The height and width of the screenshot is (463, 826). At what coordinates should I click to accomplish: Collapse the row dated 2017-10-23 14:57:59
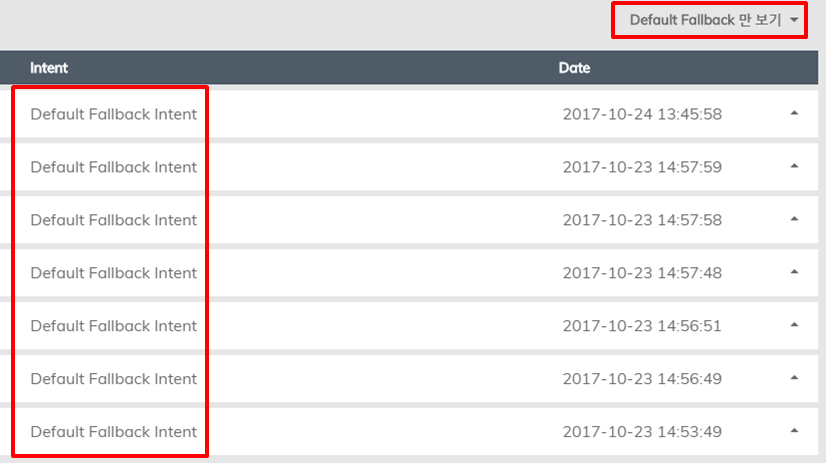(794, 166)
